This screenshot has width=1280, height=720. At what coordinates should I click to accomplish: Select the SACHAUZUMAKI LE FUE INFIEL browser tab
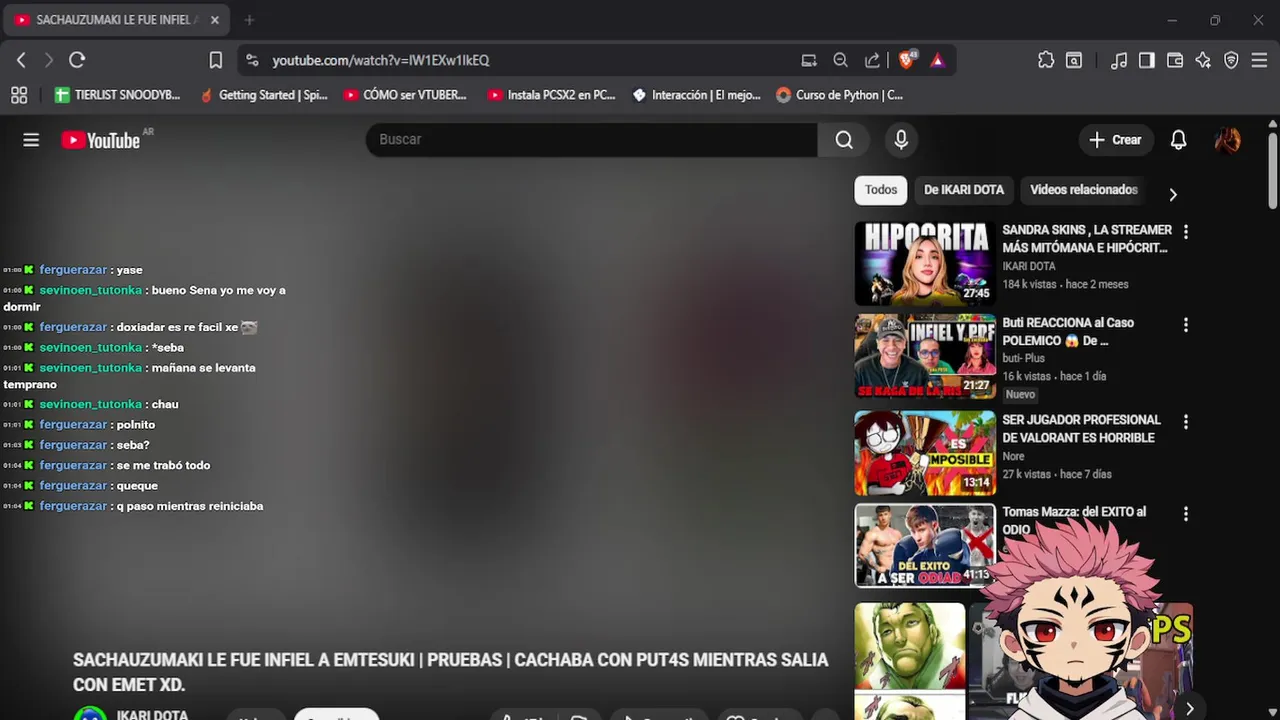(117, 20)
